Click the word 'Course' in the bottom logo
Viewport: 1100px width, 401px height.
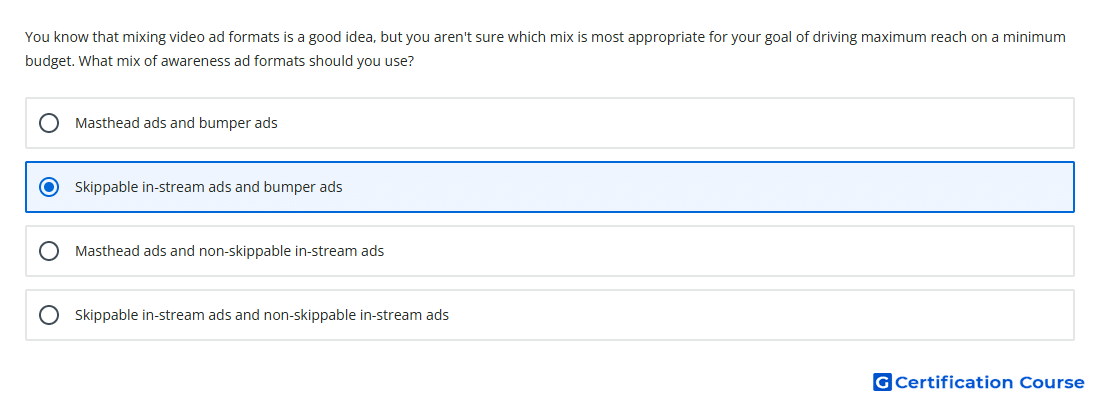[1052, 382]
